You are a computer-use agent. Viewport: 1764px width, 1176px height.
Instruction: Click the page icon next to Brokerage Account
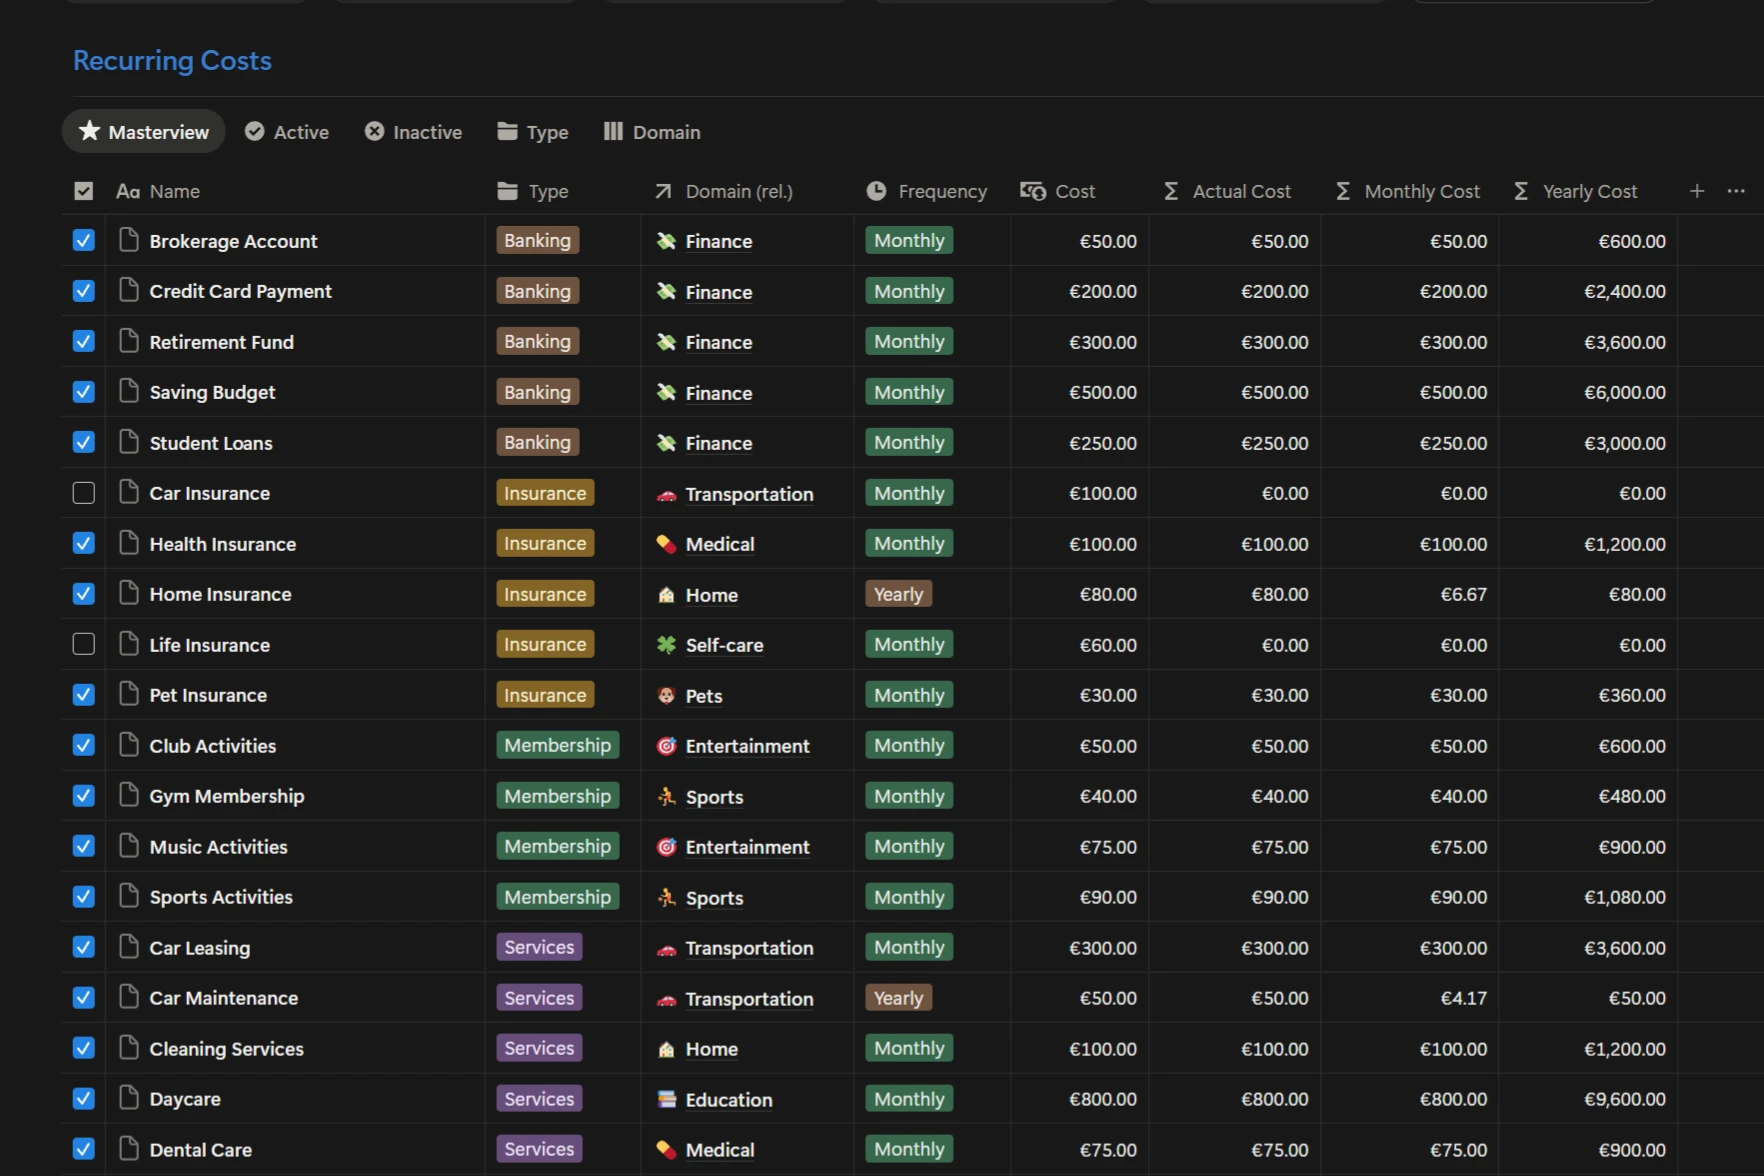129,240
